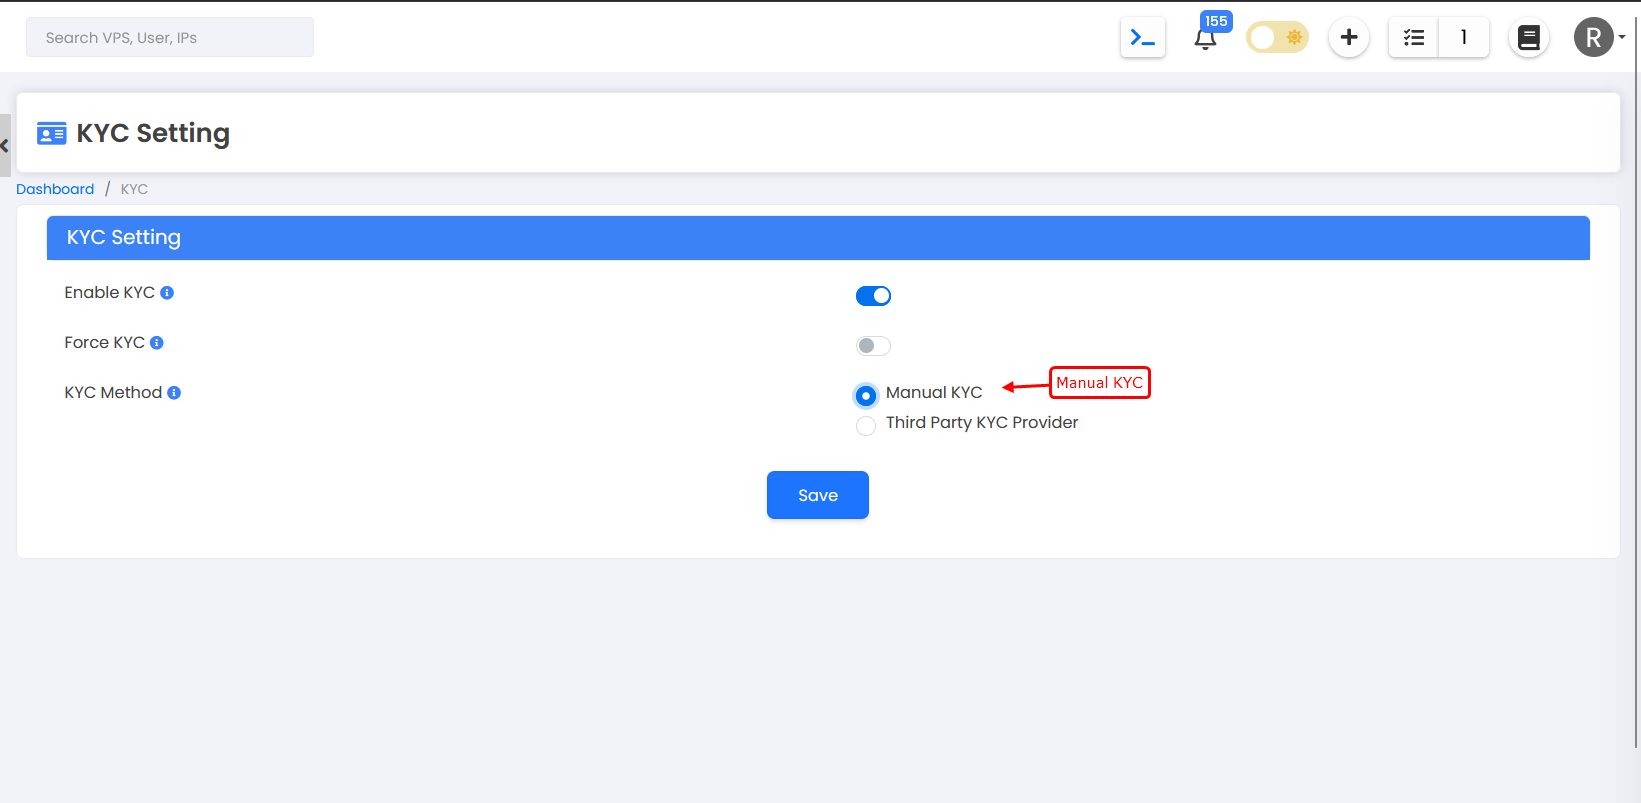1641x803 pixels.
Task: Click the Force KYC info icon
Action: pyautogui.click(x=157, y=343)
